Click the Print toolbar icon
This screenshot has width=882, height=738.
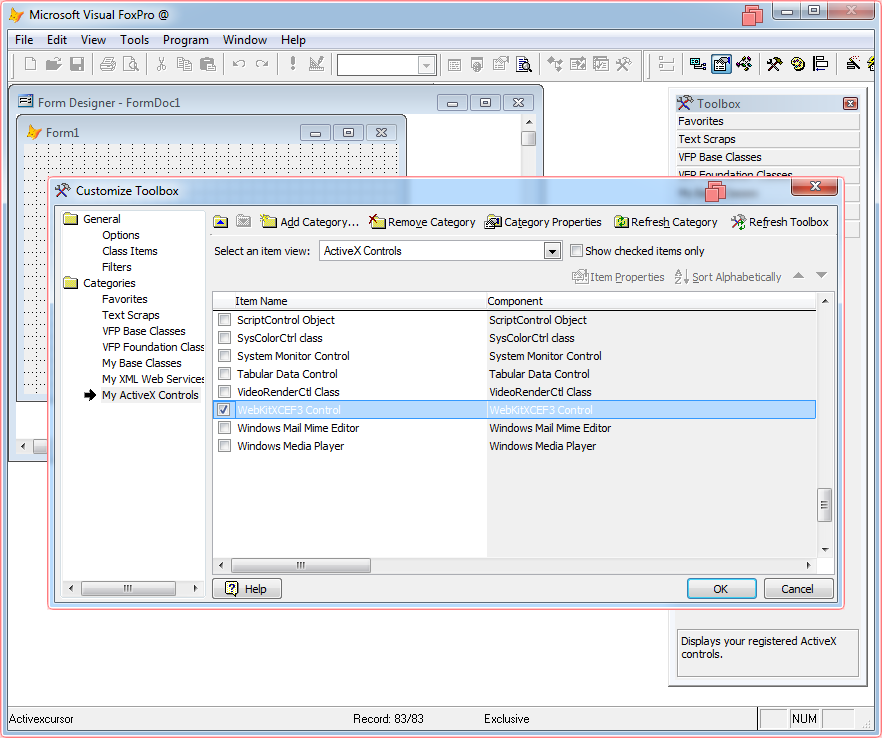[107, 64]
